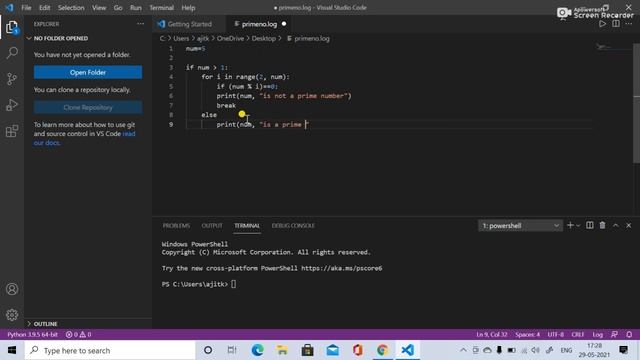Follow the read our docs link
Image resolution: width=640 pixels, height=360 pixels.
click(x=84, y=138)
